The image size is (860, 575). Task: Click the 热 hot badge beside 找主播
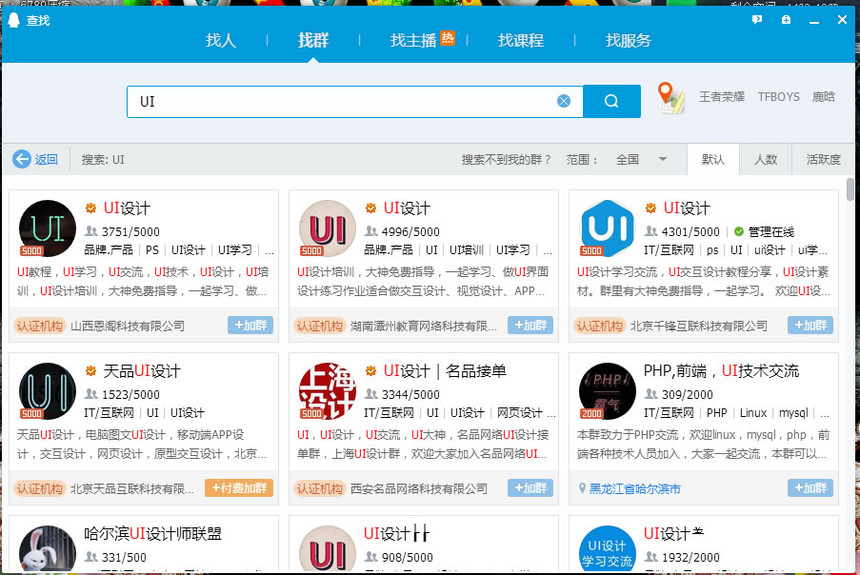448,38
